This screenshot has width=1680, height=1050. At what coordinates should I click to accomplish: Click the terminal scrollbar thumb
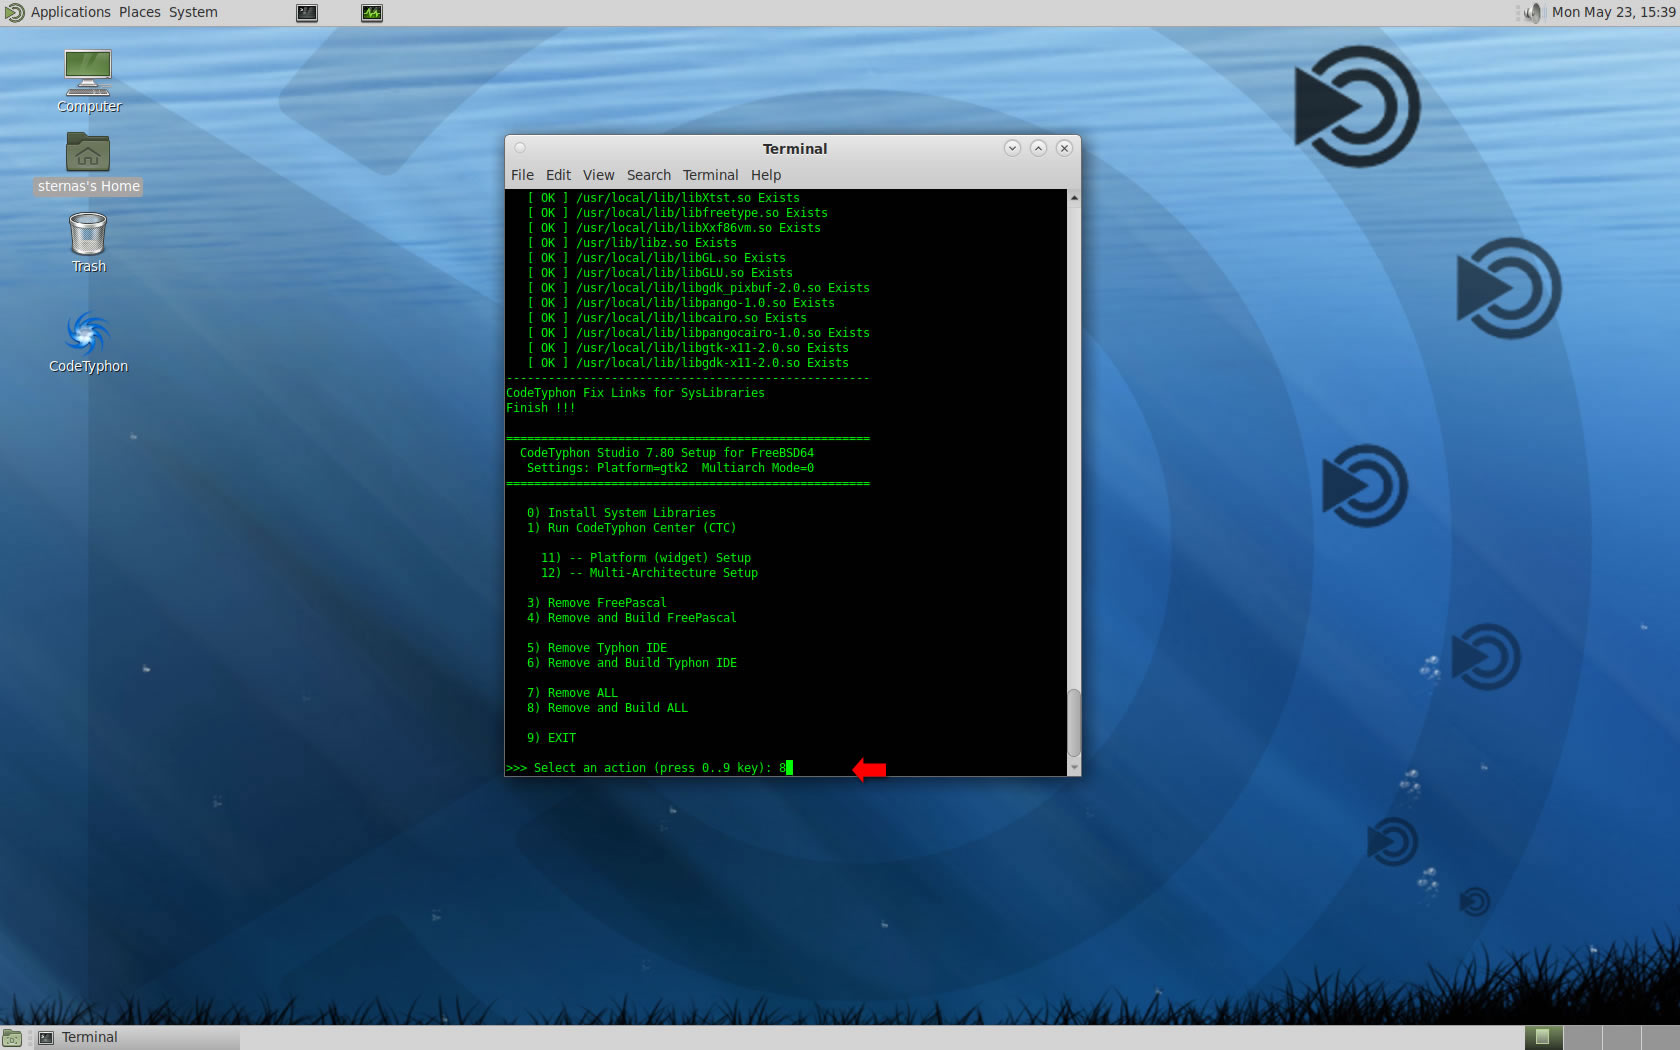click(1074, 722)
